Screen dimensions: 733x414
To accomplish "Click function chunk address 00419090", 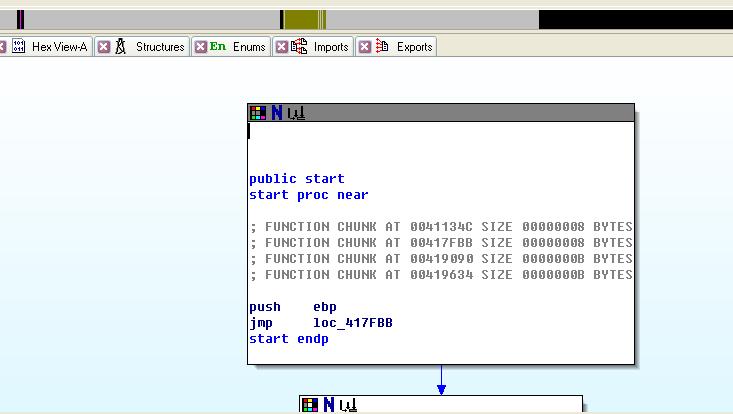I will 441,259.
